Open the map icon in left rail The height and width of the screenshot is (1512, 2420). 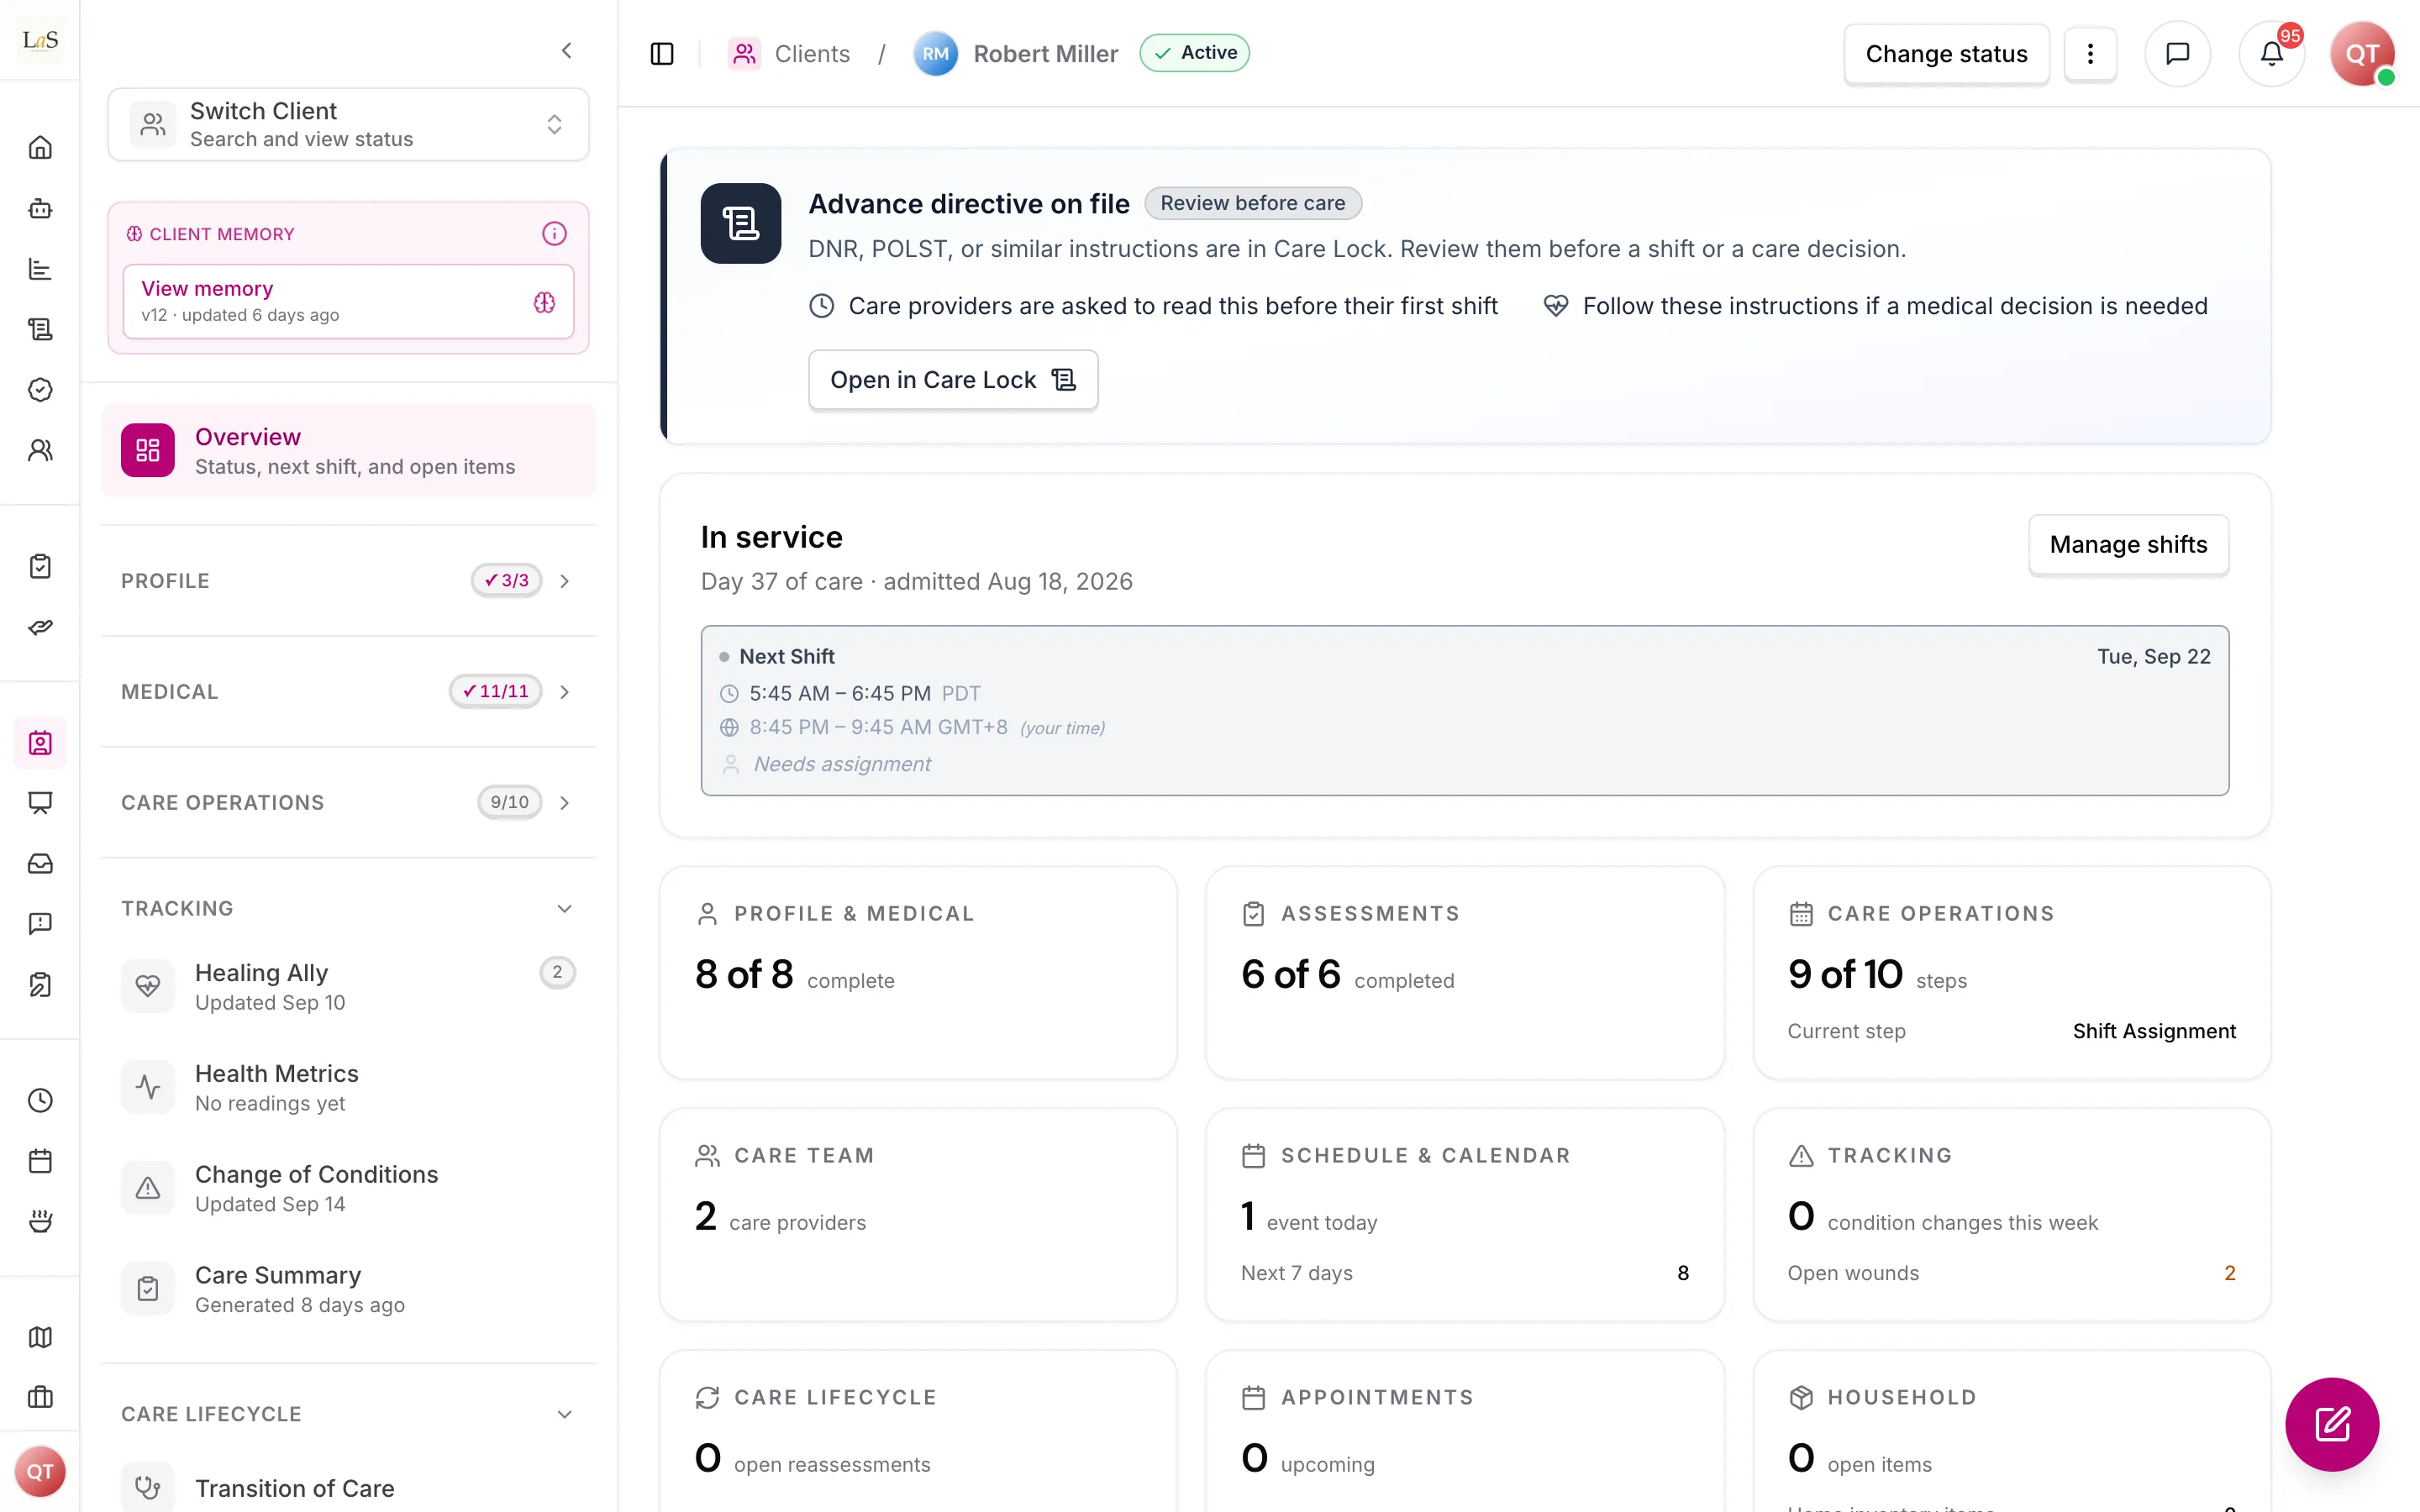coord(40,1337)
